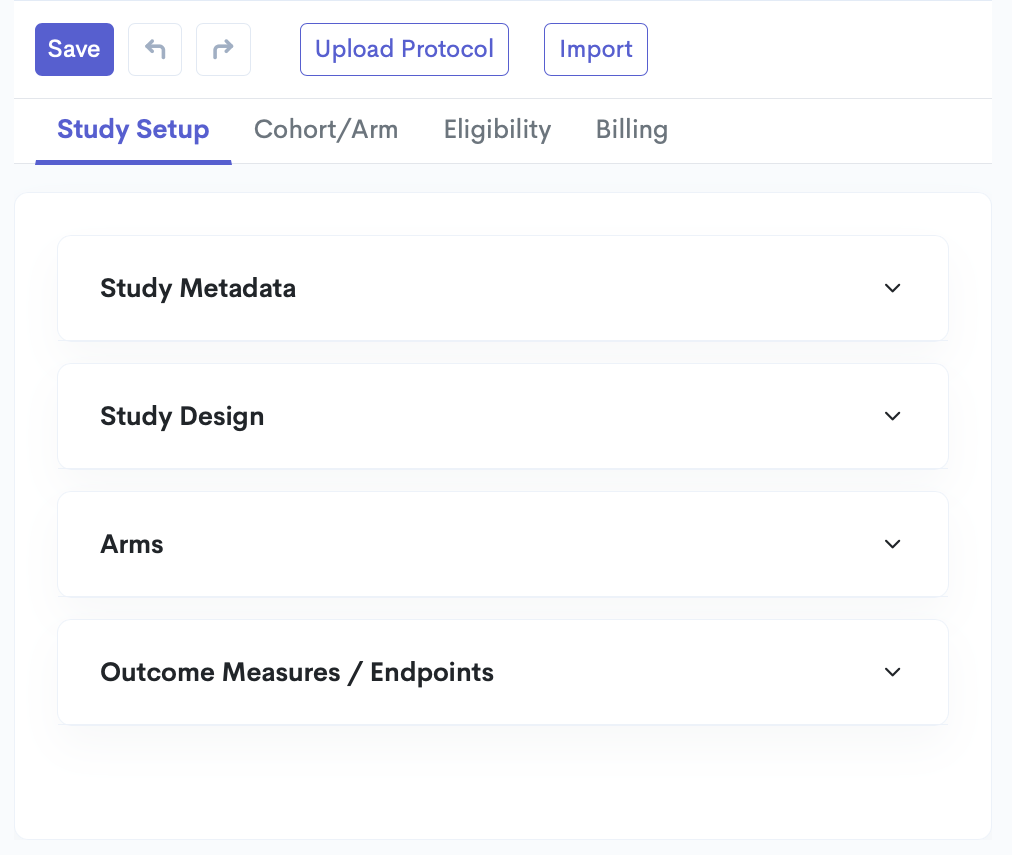Switch to the Cohort/Arm tab

click(326, 130)
